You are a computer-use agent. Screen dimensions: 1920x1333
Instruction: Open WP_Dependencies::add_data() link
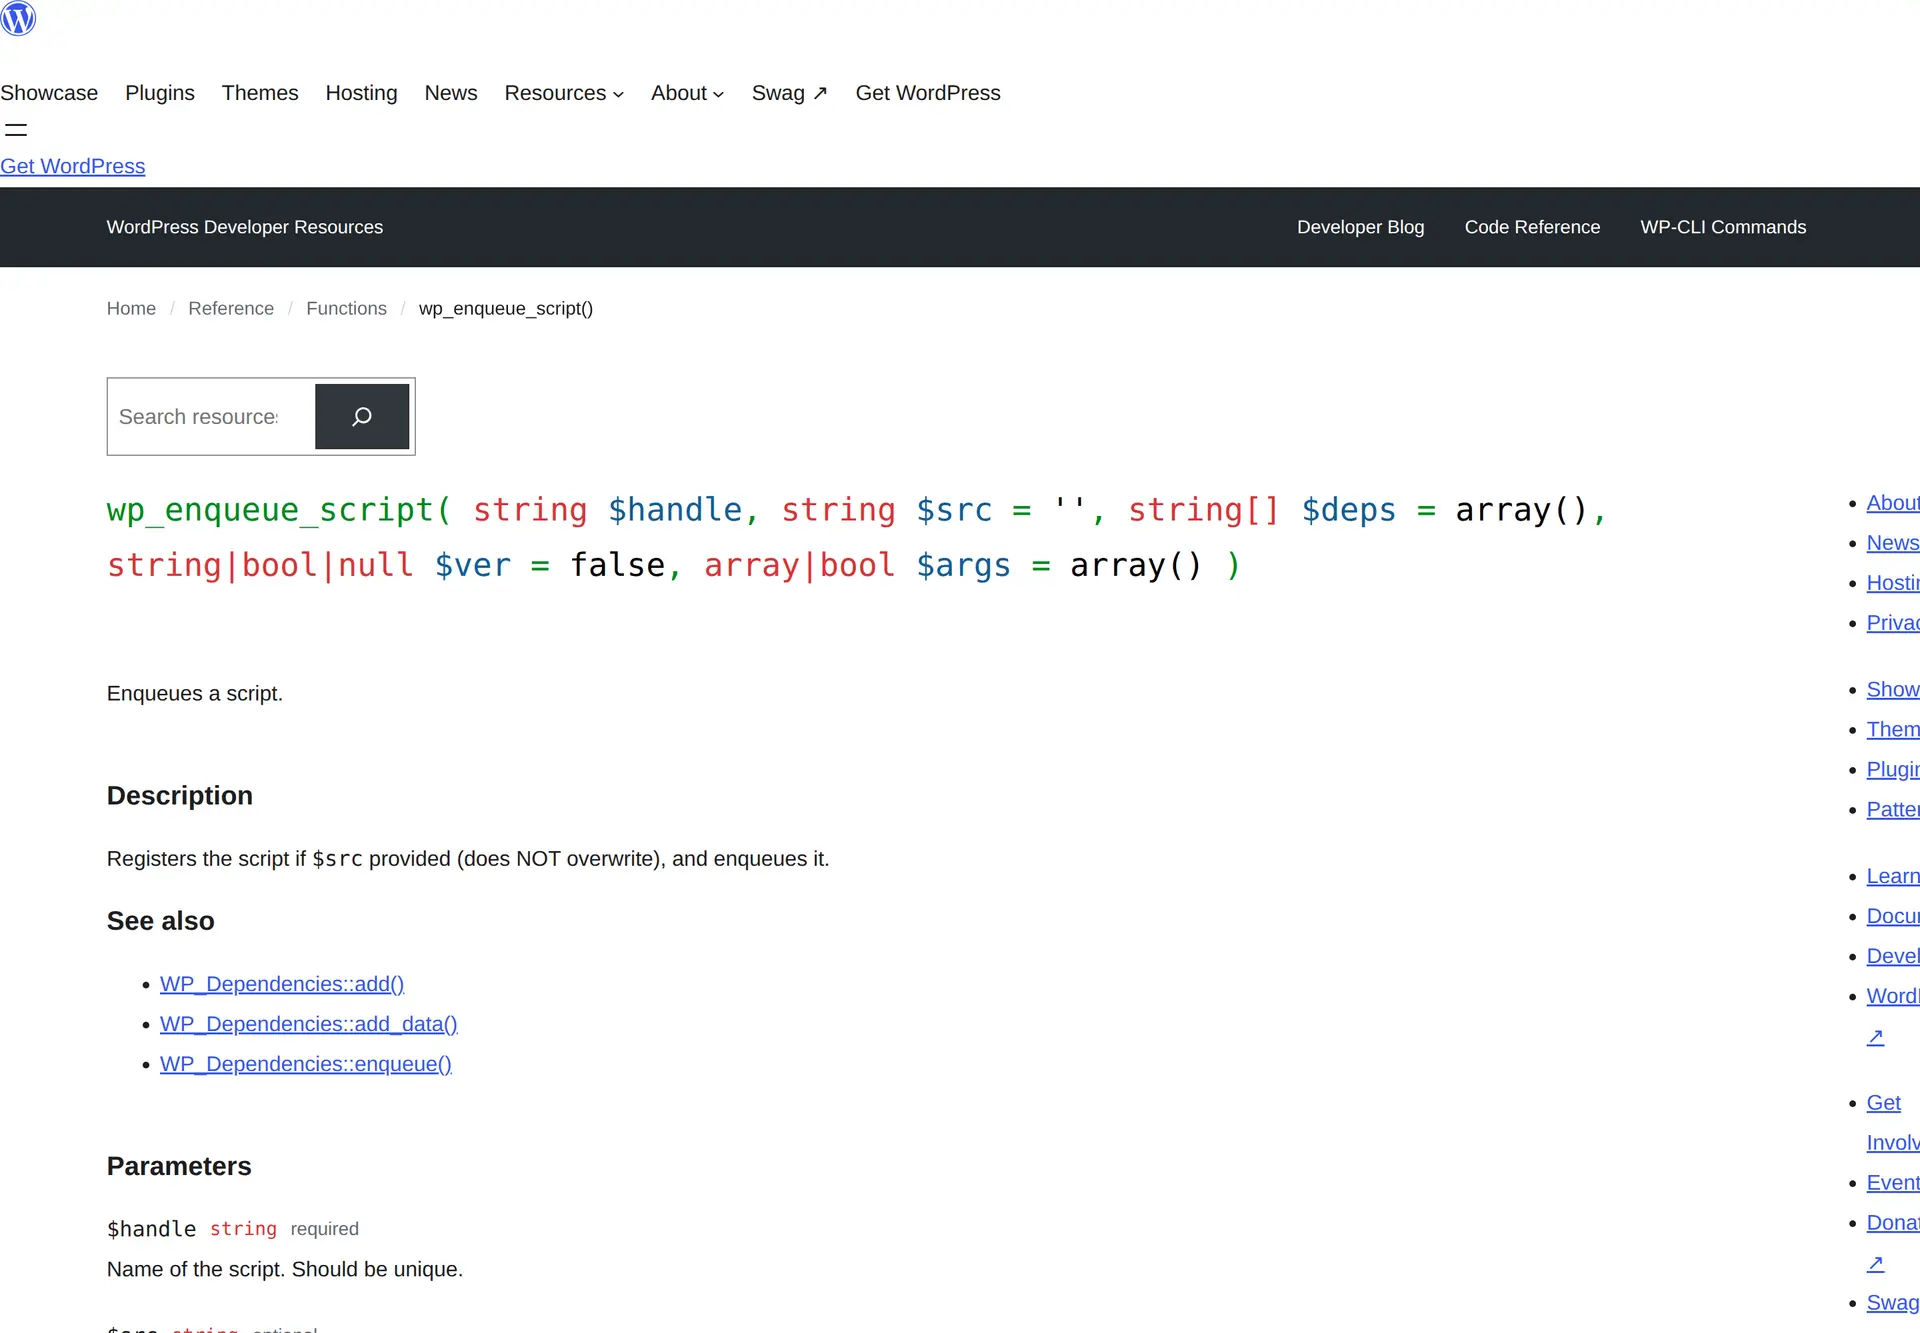[x=309, y=1024]
